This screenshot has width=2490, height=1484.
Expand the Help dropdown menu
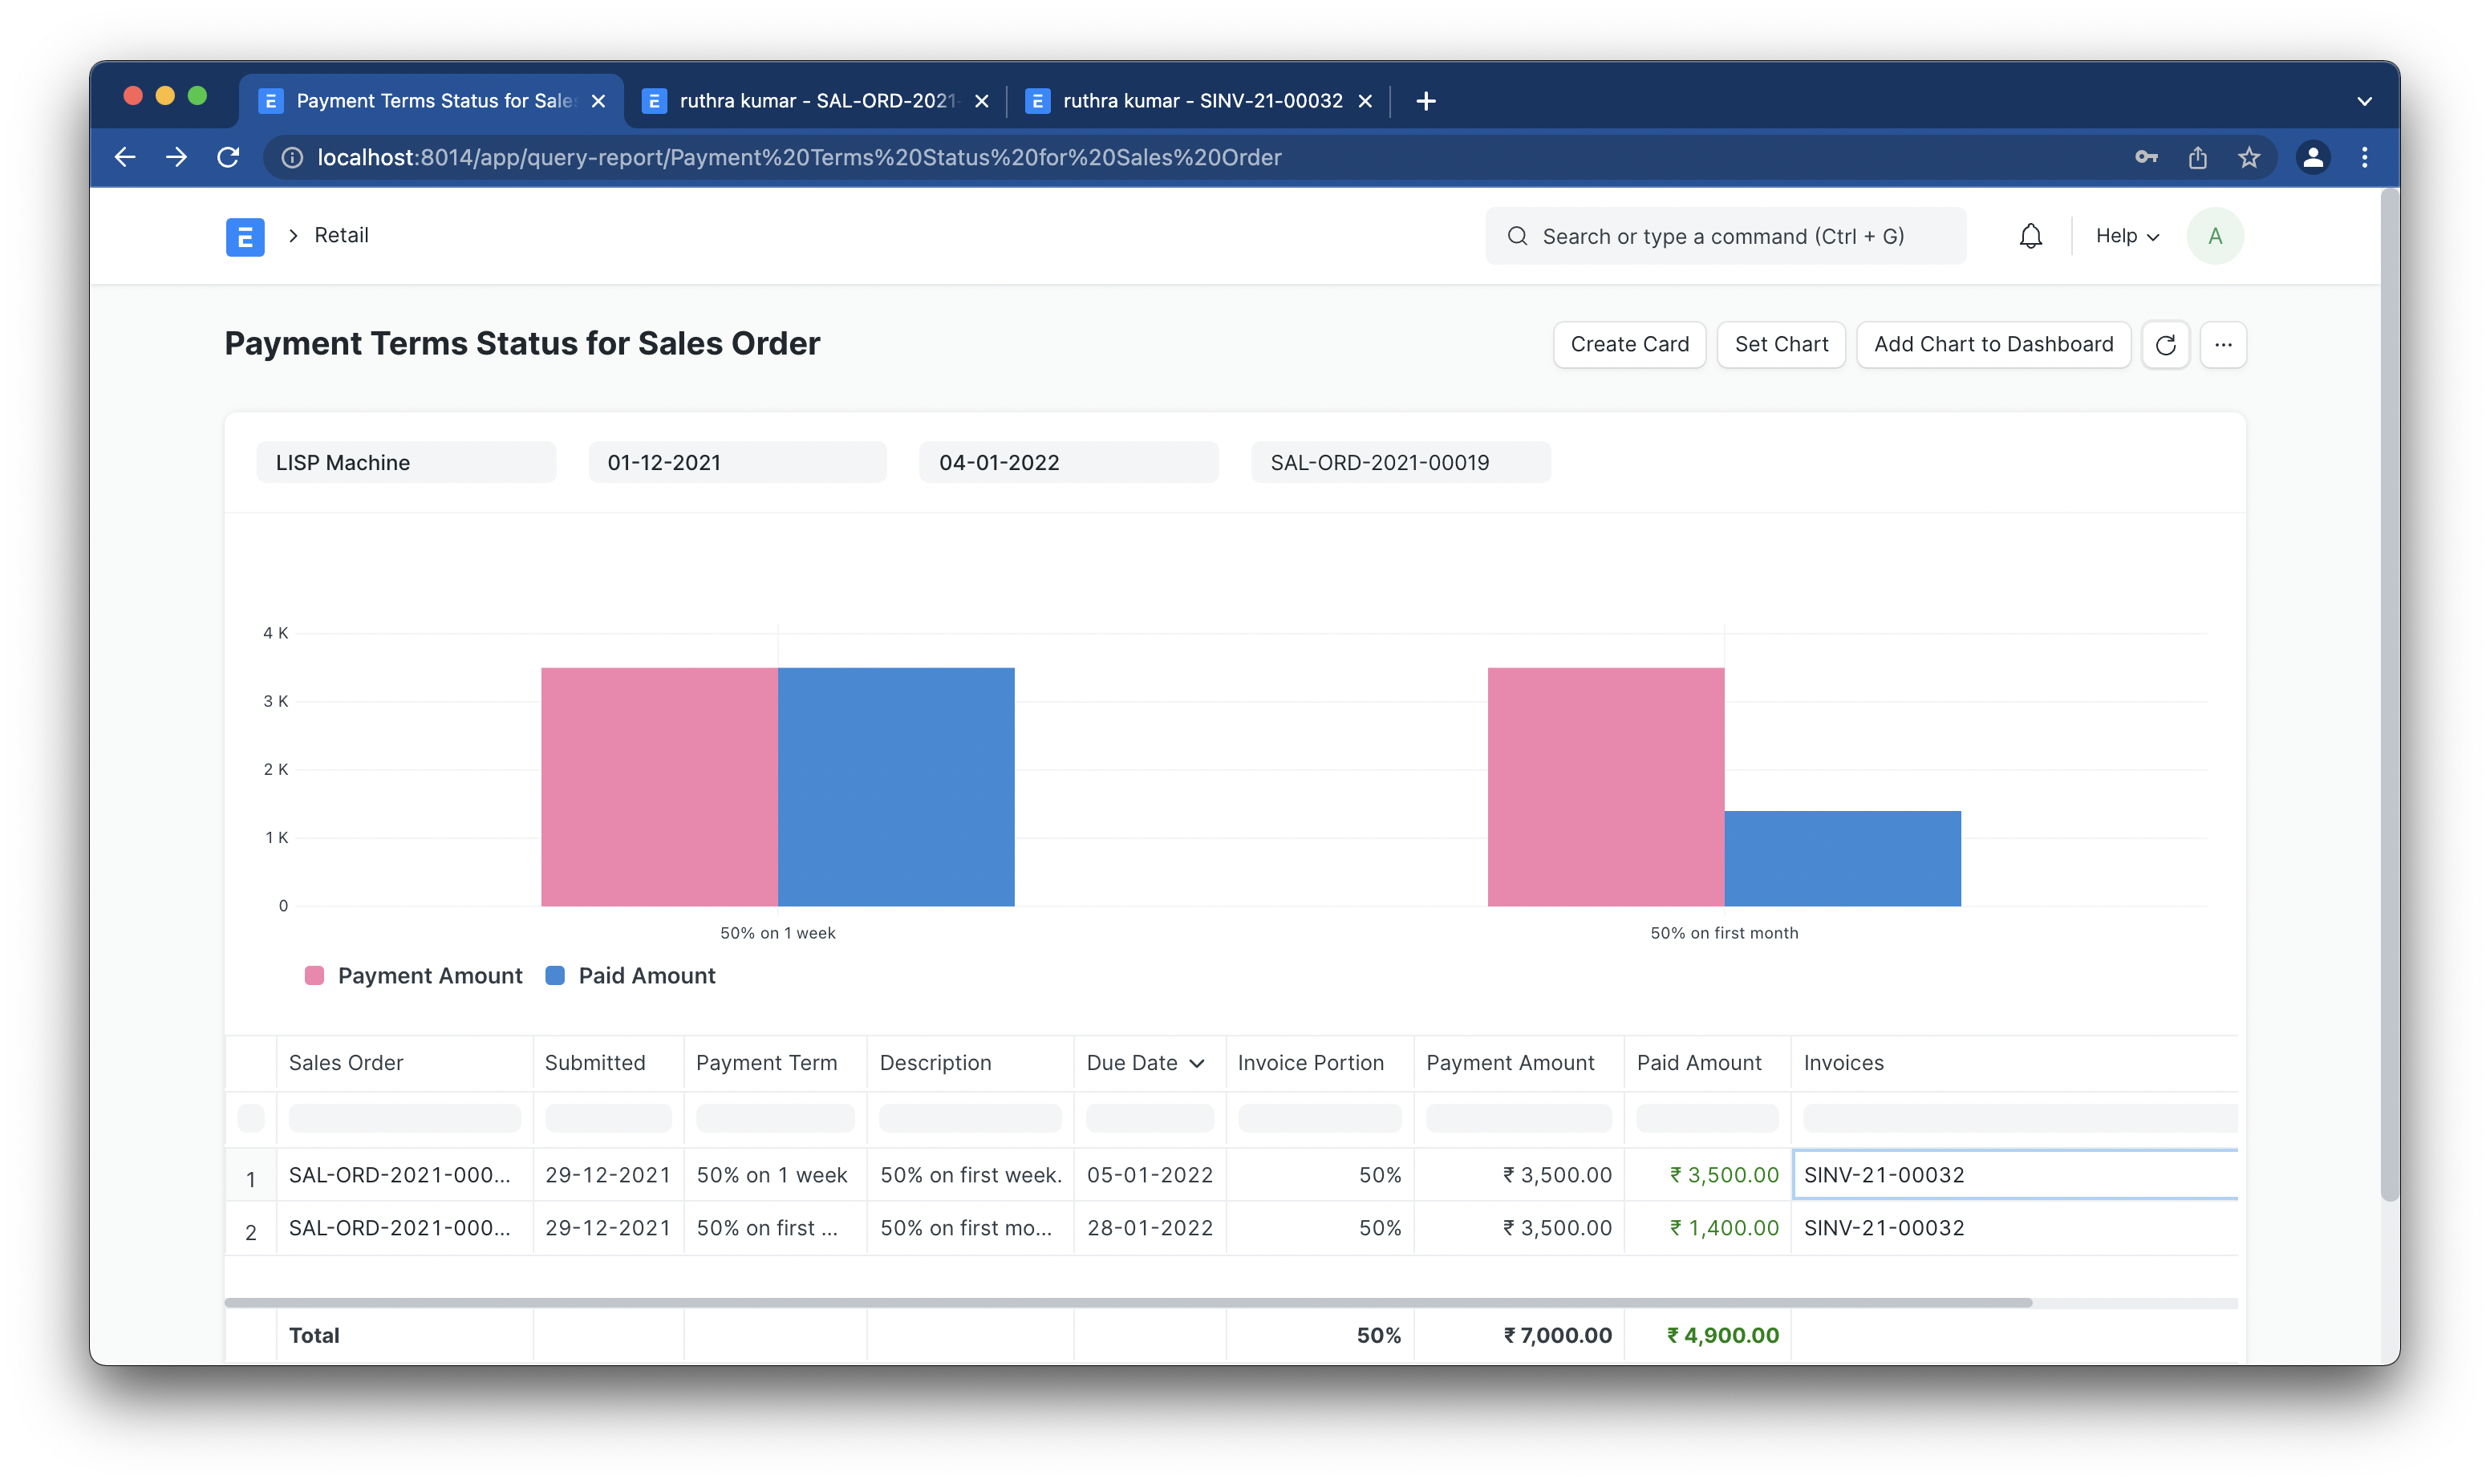pos(2127,236)
